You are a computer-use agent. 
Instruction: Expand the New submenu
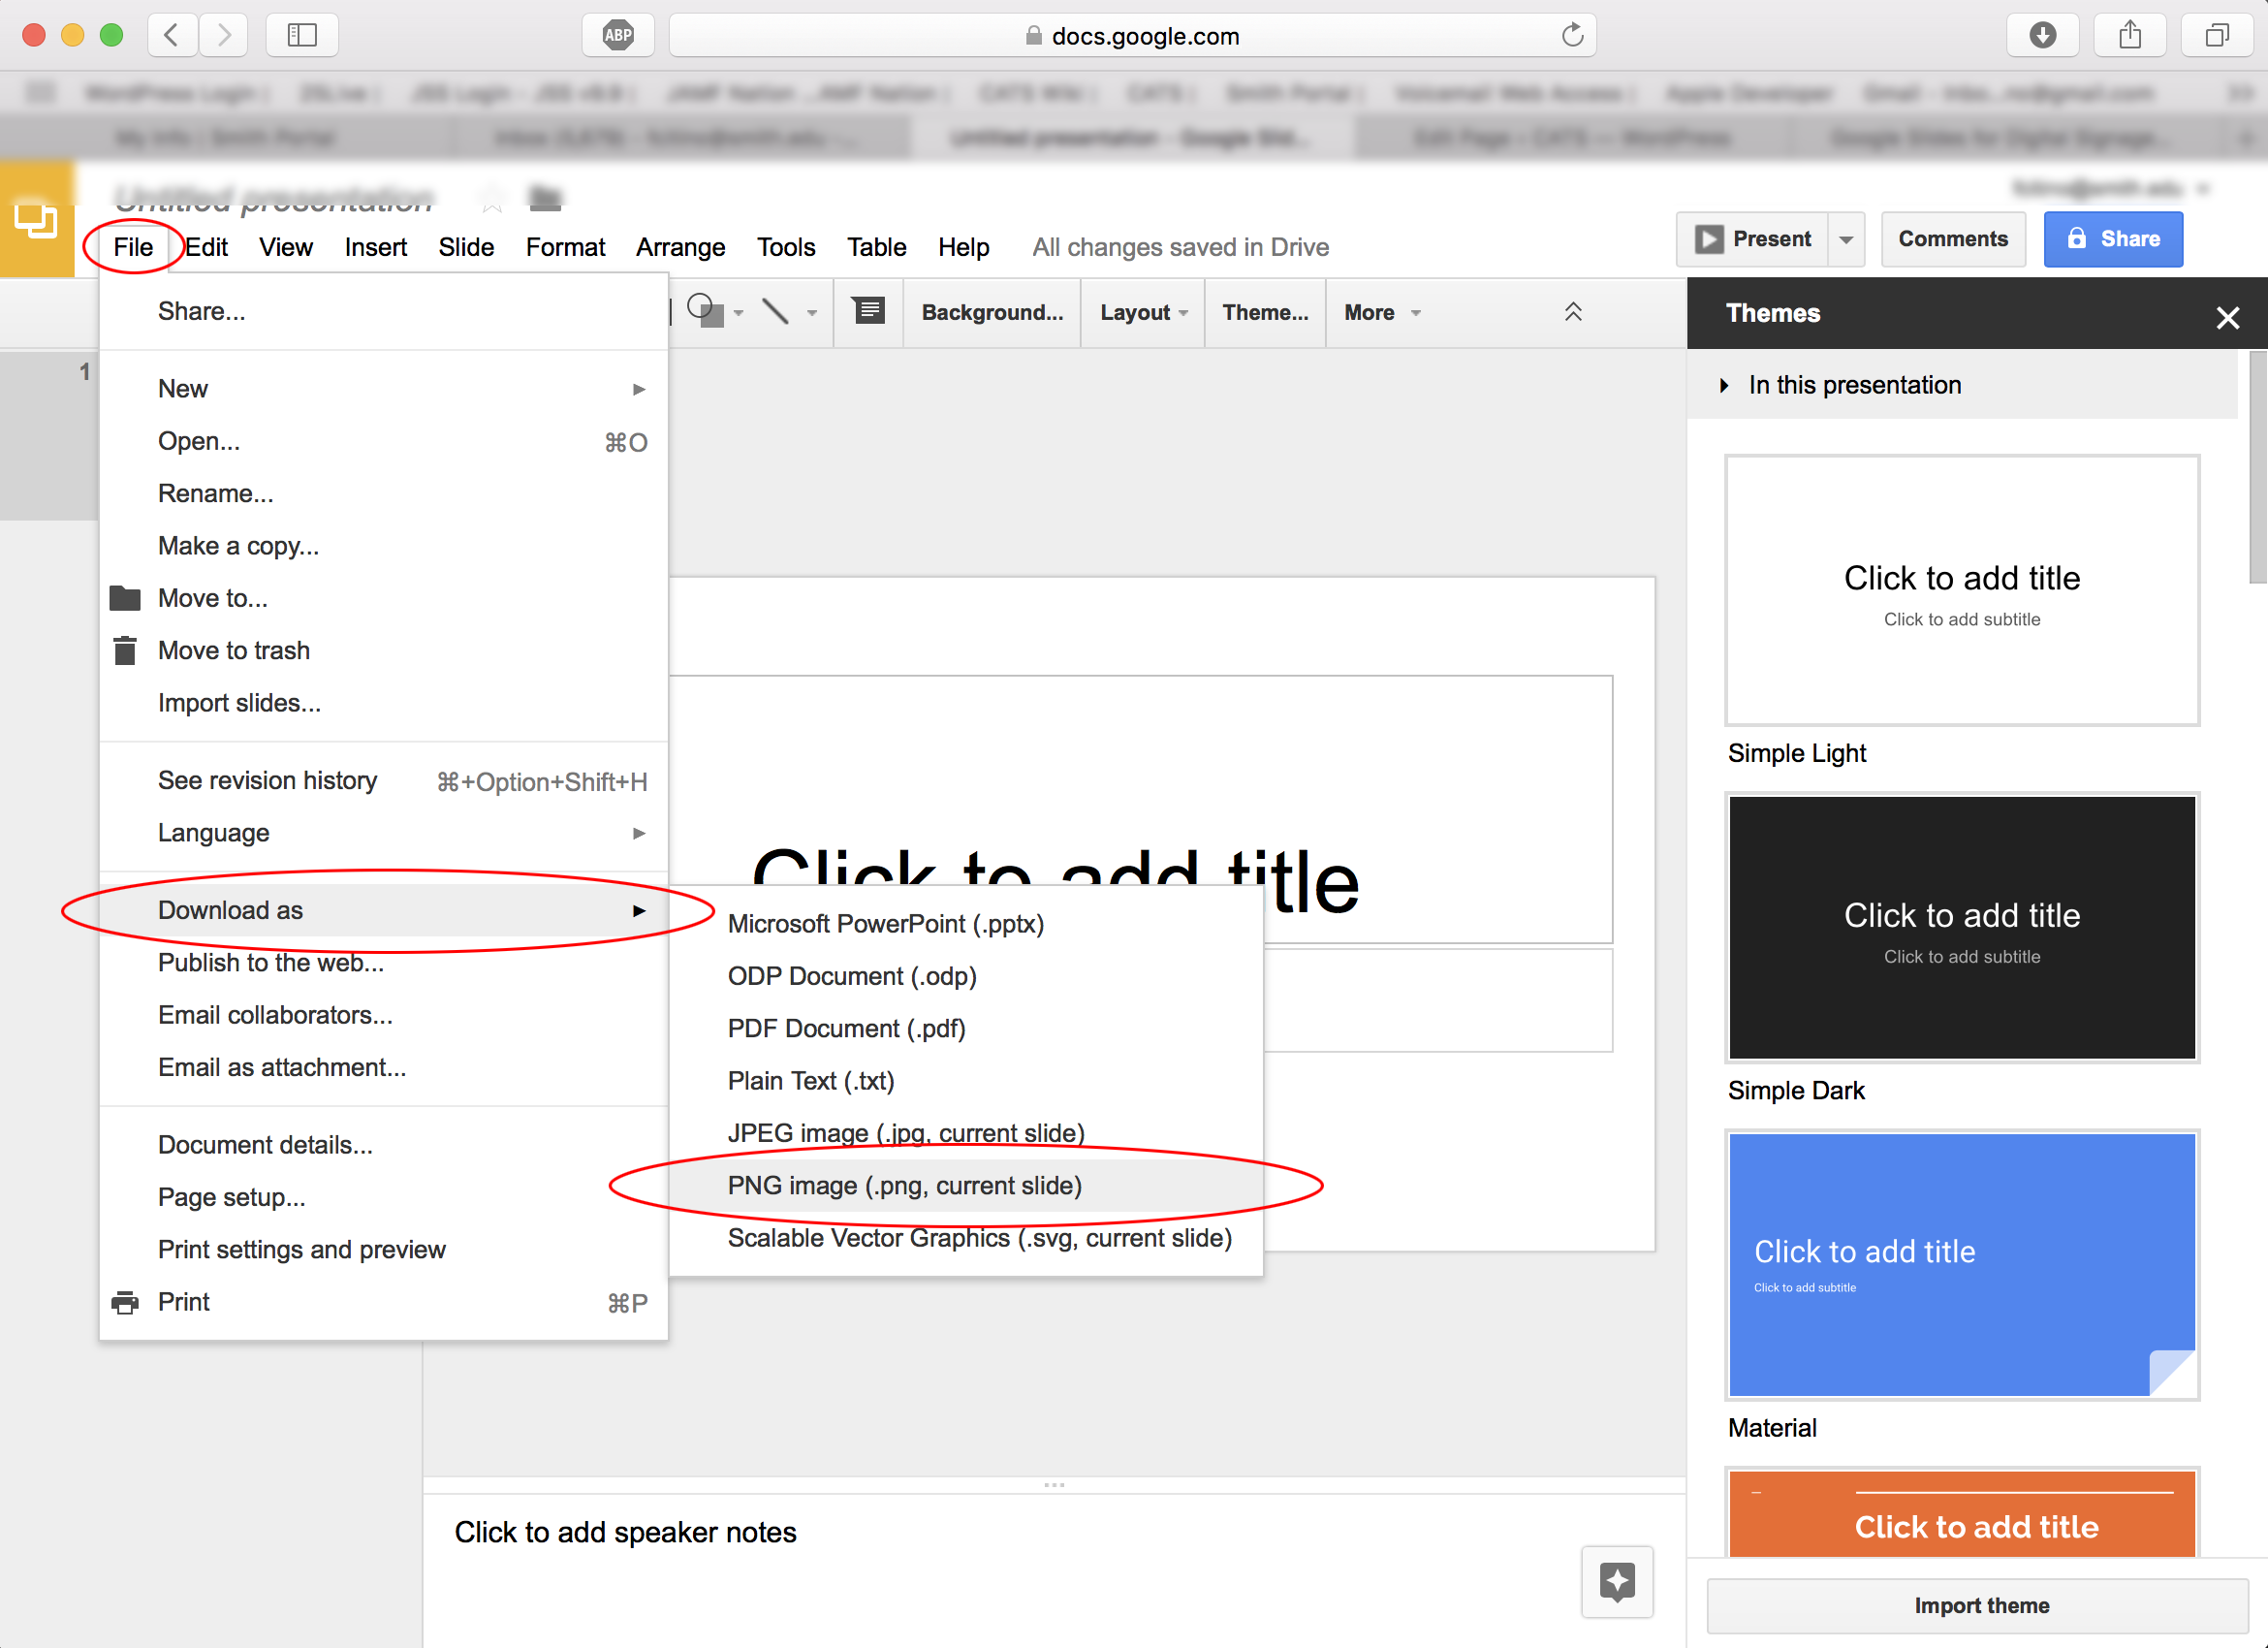383,389
